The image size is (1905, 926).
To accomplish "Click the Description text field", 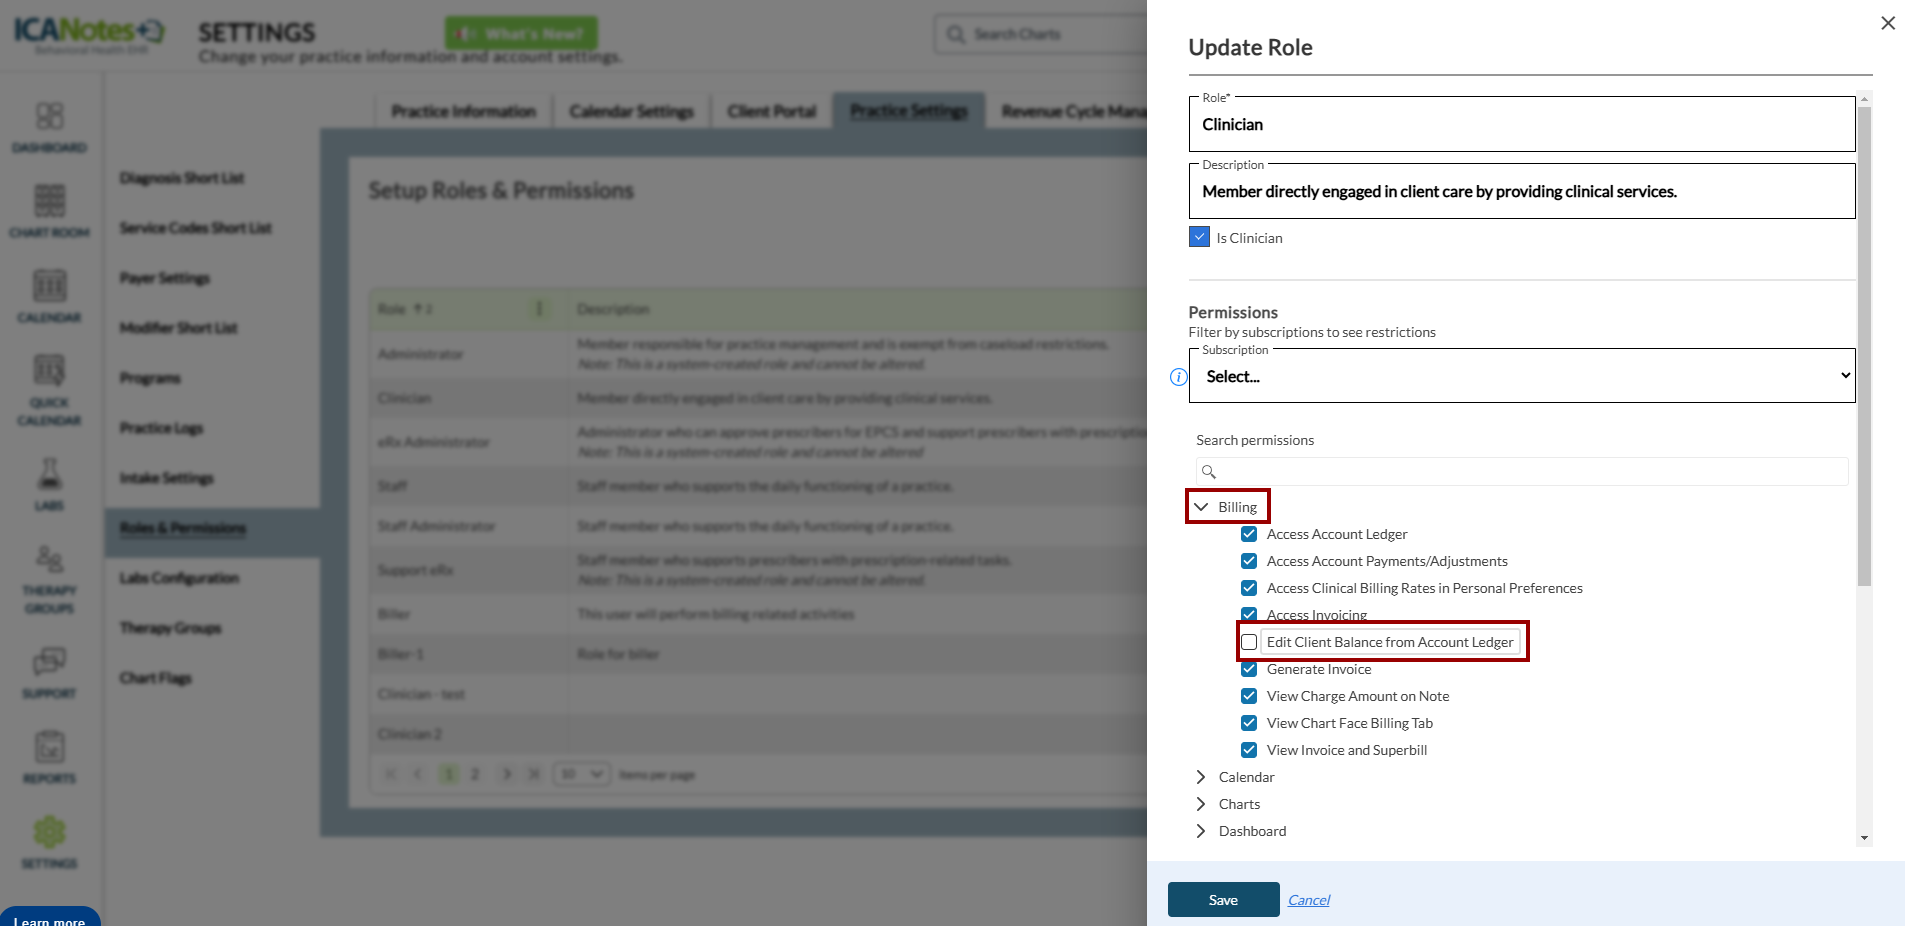I will 1522,191.
